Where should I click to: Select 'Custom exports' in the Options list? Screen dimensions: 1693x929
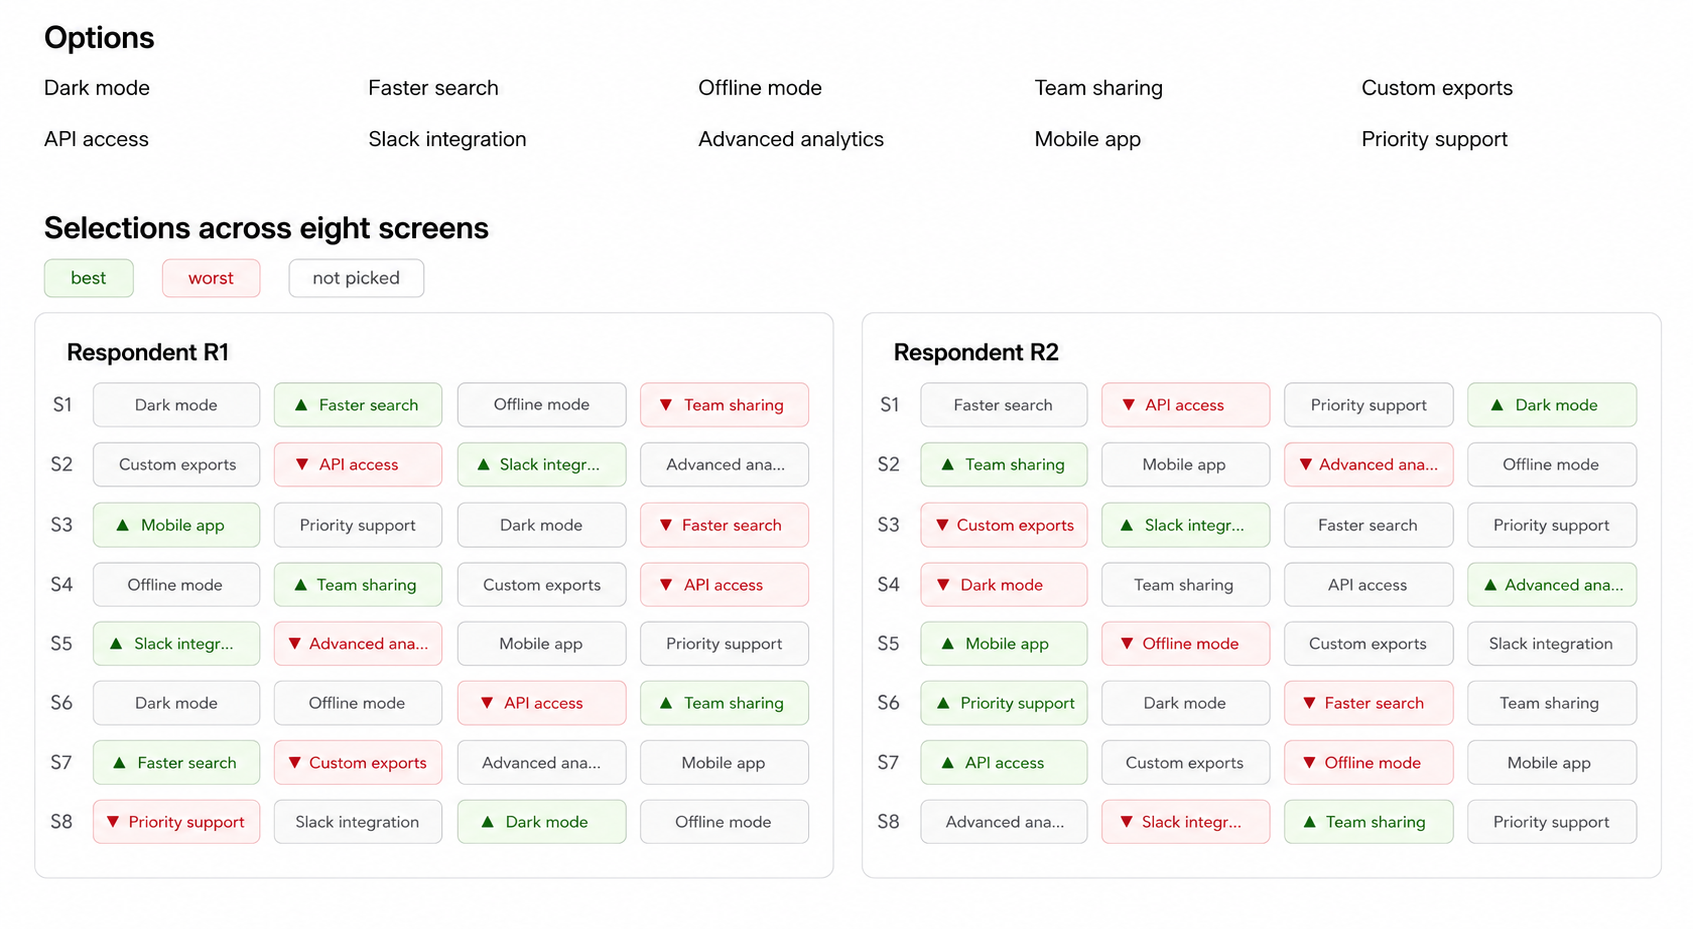[1437, 88]
